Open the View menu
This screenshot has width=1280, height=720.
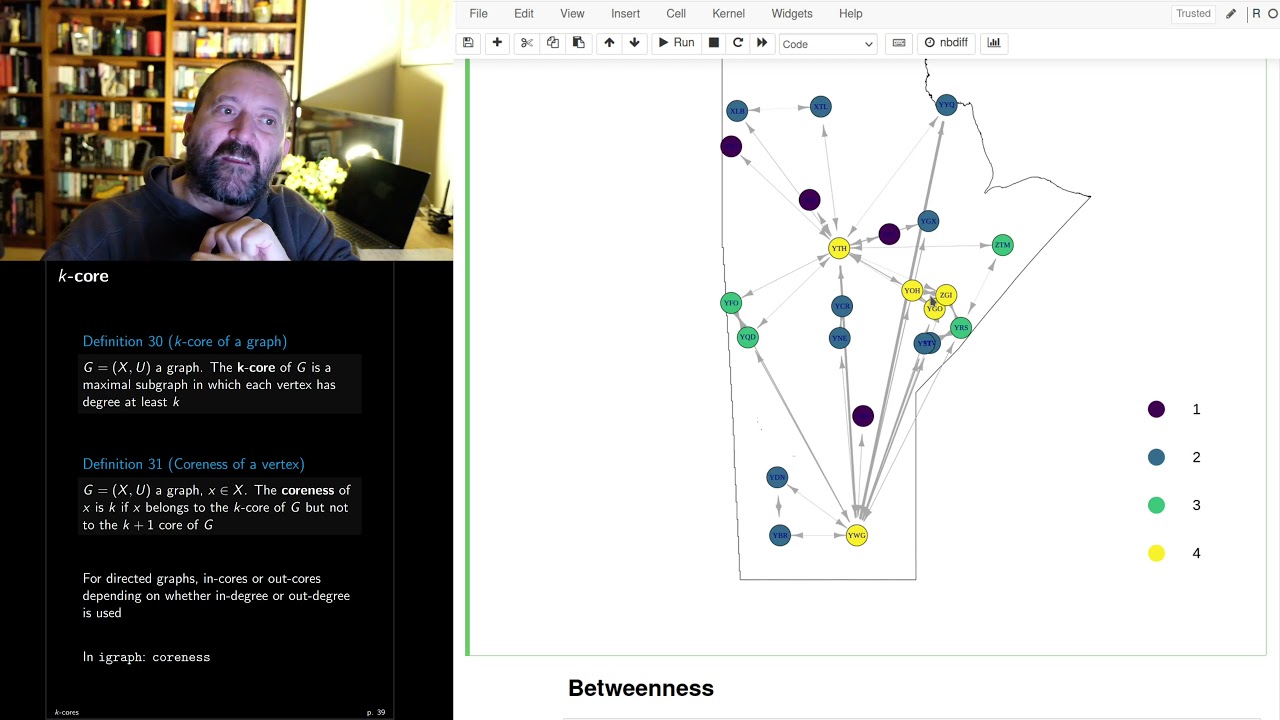572,14
